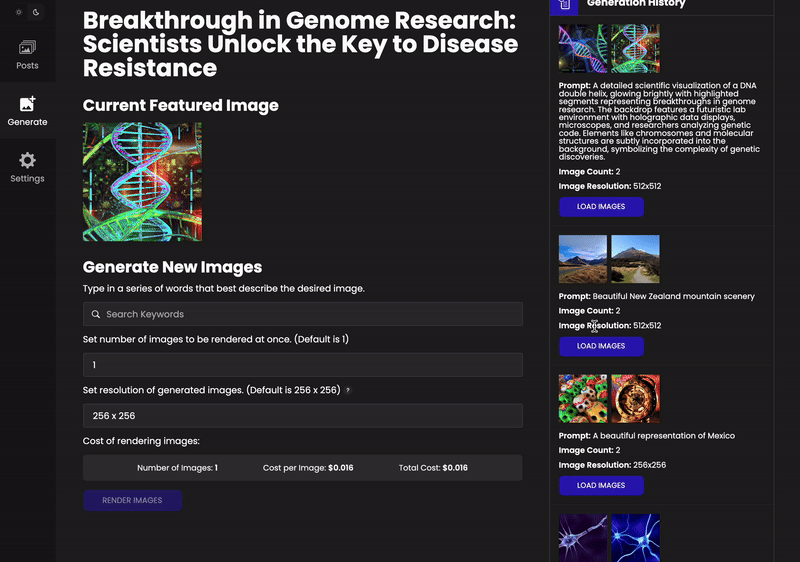800x562 pixels.
Task: Click the 'Generation History' panel heading
Action: (636, 4)
